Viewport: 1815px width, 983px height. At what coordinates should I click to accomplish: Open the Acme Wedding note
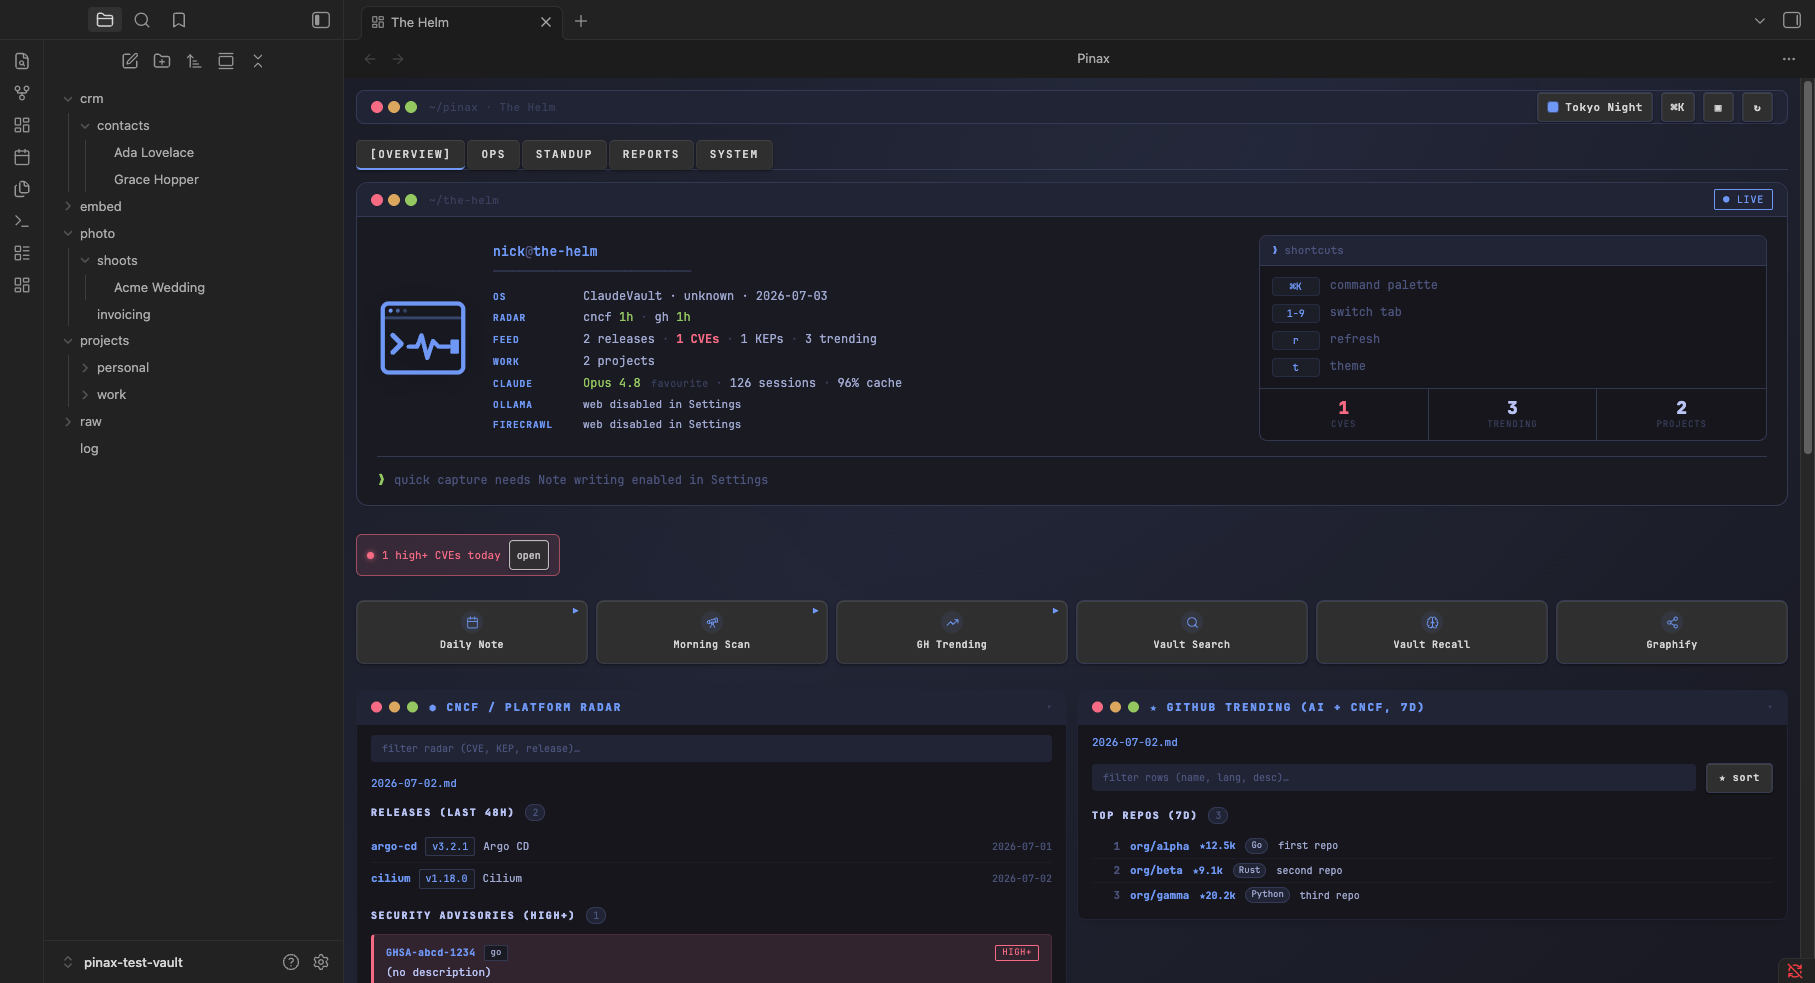point(159,287)
